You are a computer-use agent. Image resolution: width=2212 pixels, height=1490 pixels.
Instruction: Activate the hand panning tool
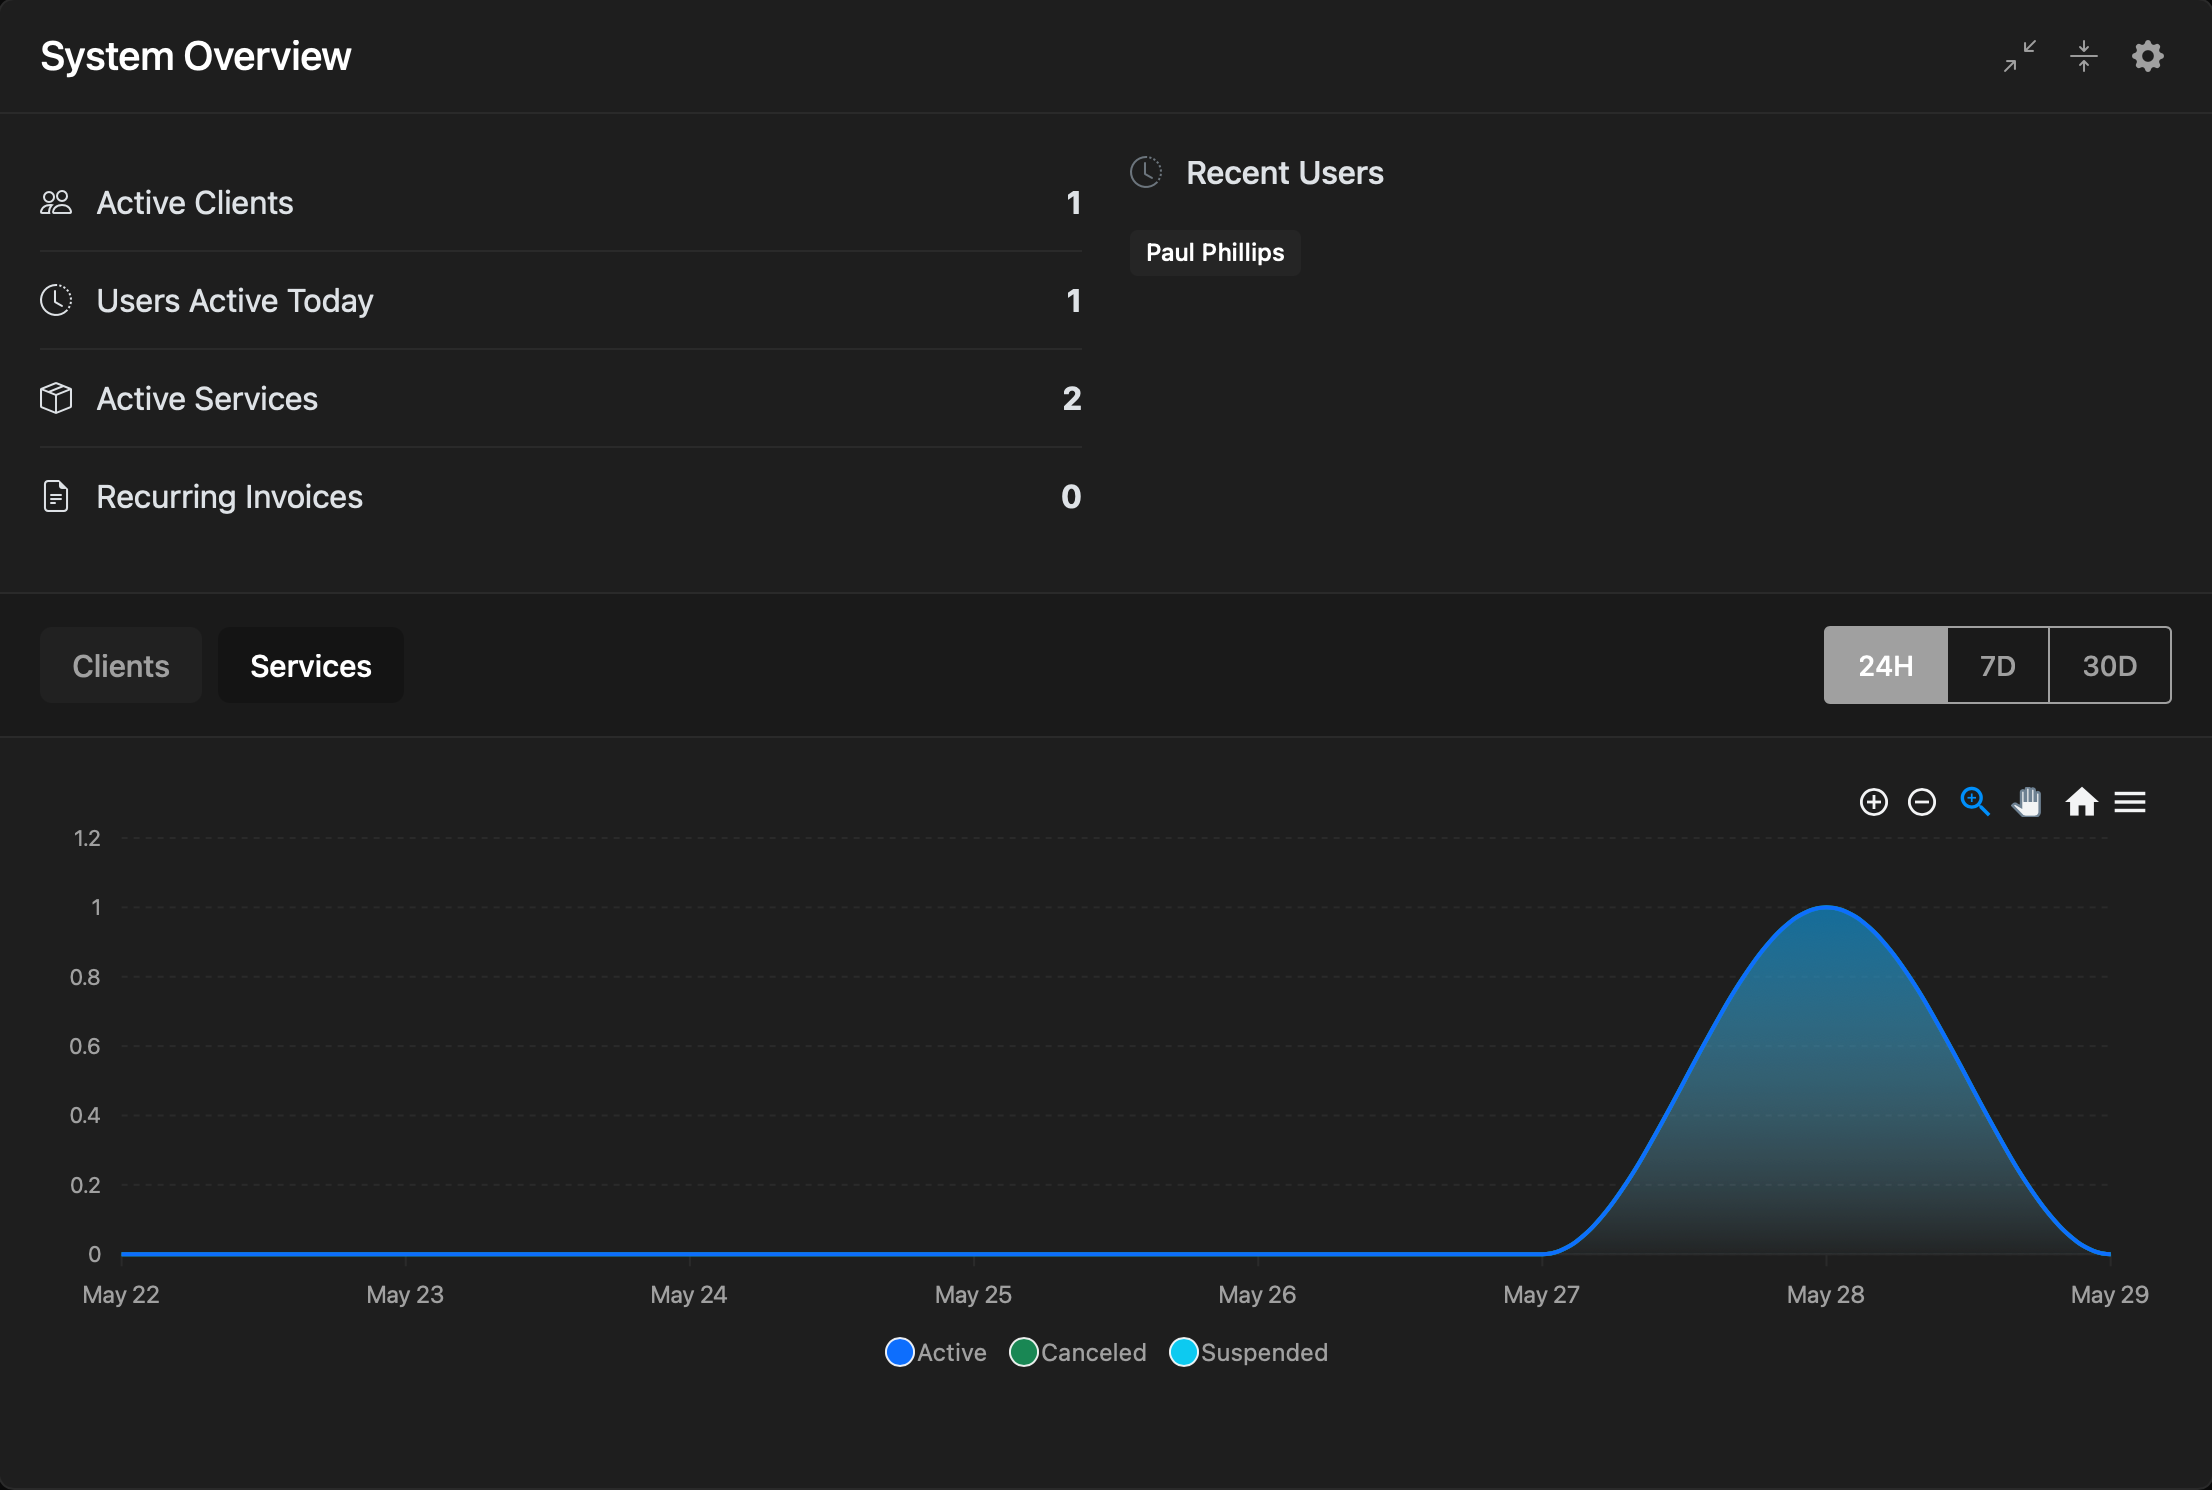(x=2027, y=802)
